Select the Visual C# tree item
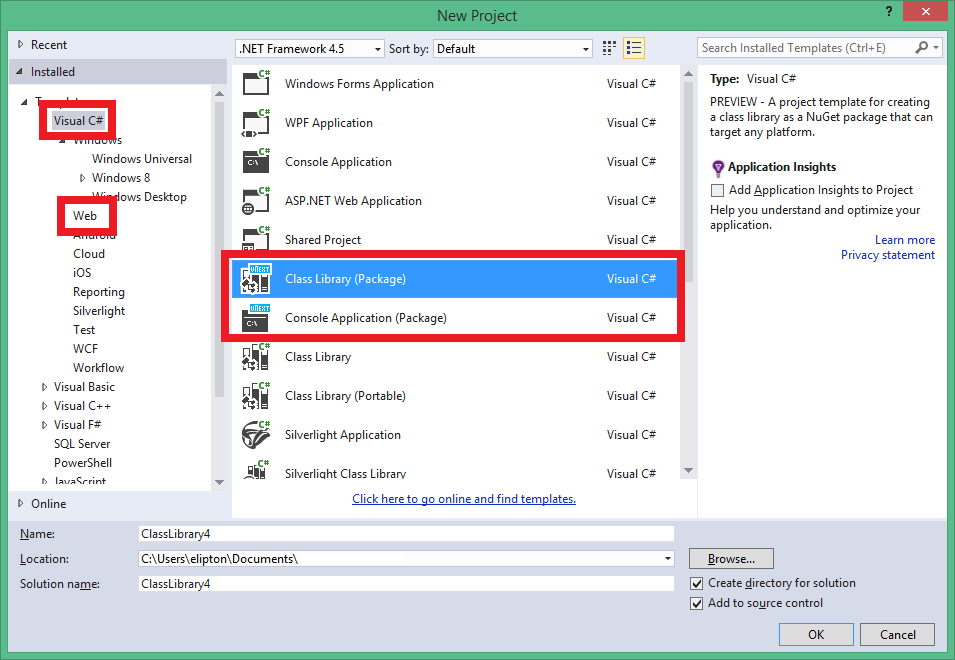 pos(78,121)
